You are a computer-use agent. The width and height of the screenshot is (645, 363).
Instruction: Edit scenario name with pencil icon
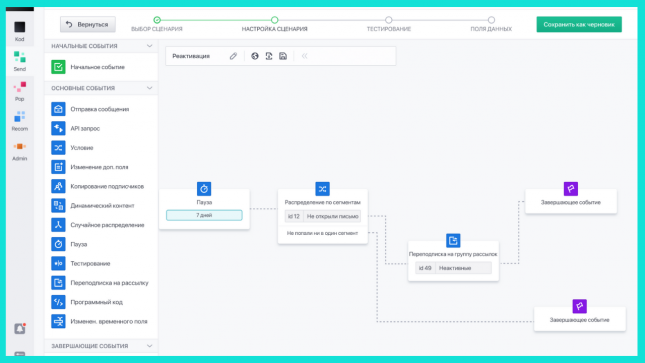point(233,56)
